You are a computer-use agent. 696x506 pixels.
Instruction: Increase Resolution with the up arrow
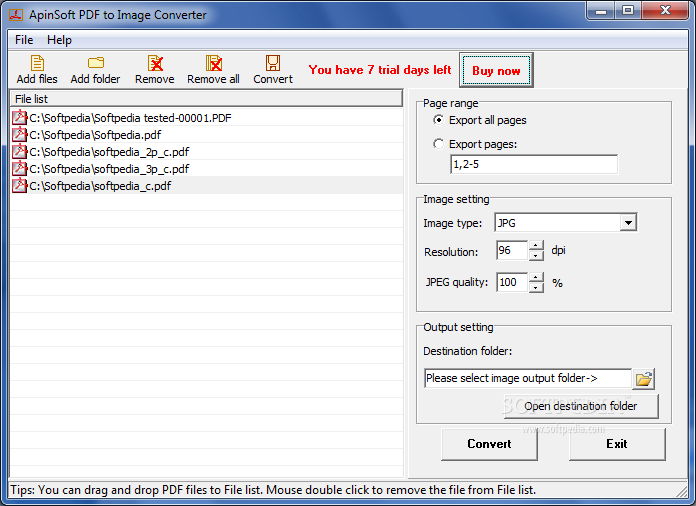point(536,245)
